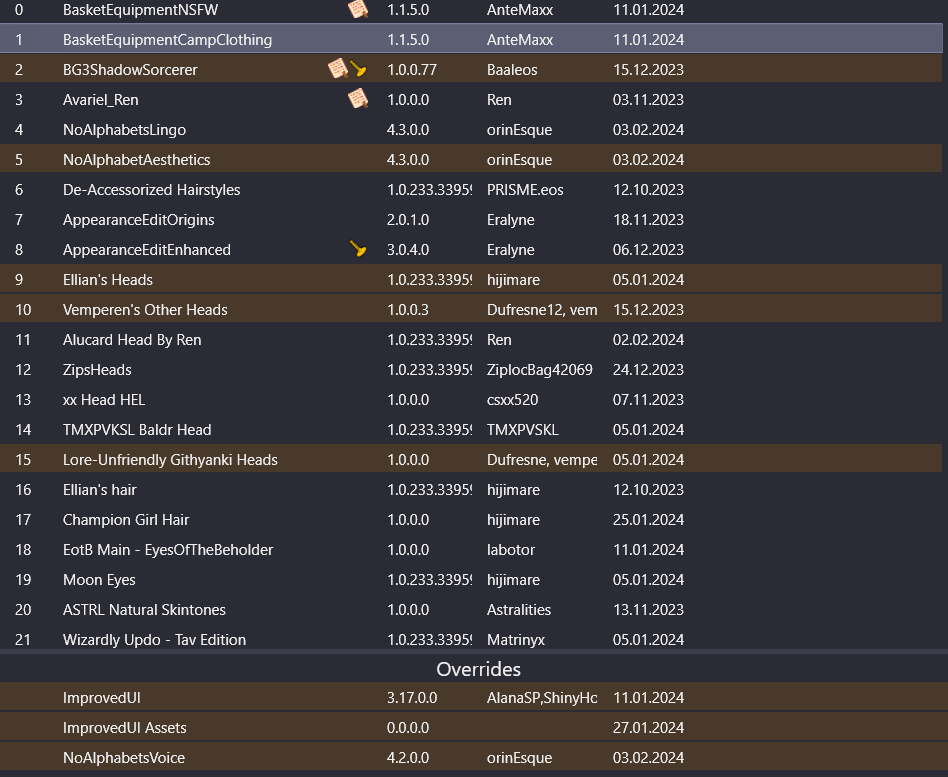Click version 1.0.0.77 of BG3ShadowSorcerer
948x777 pixels.
click(x=412, y=70)
